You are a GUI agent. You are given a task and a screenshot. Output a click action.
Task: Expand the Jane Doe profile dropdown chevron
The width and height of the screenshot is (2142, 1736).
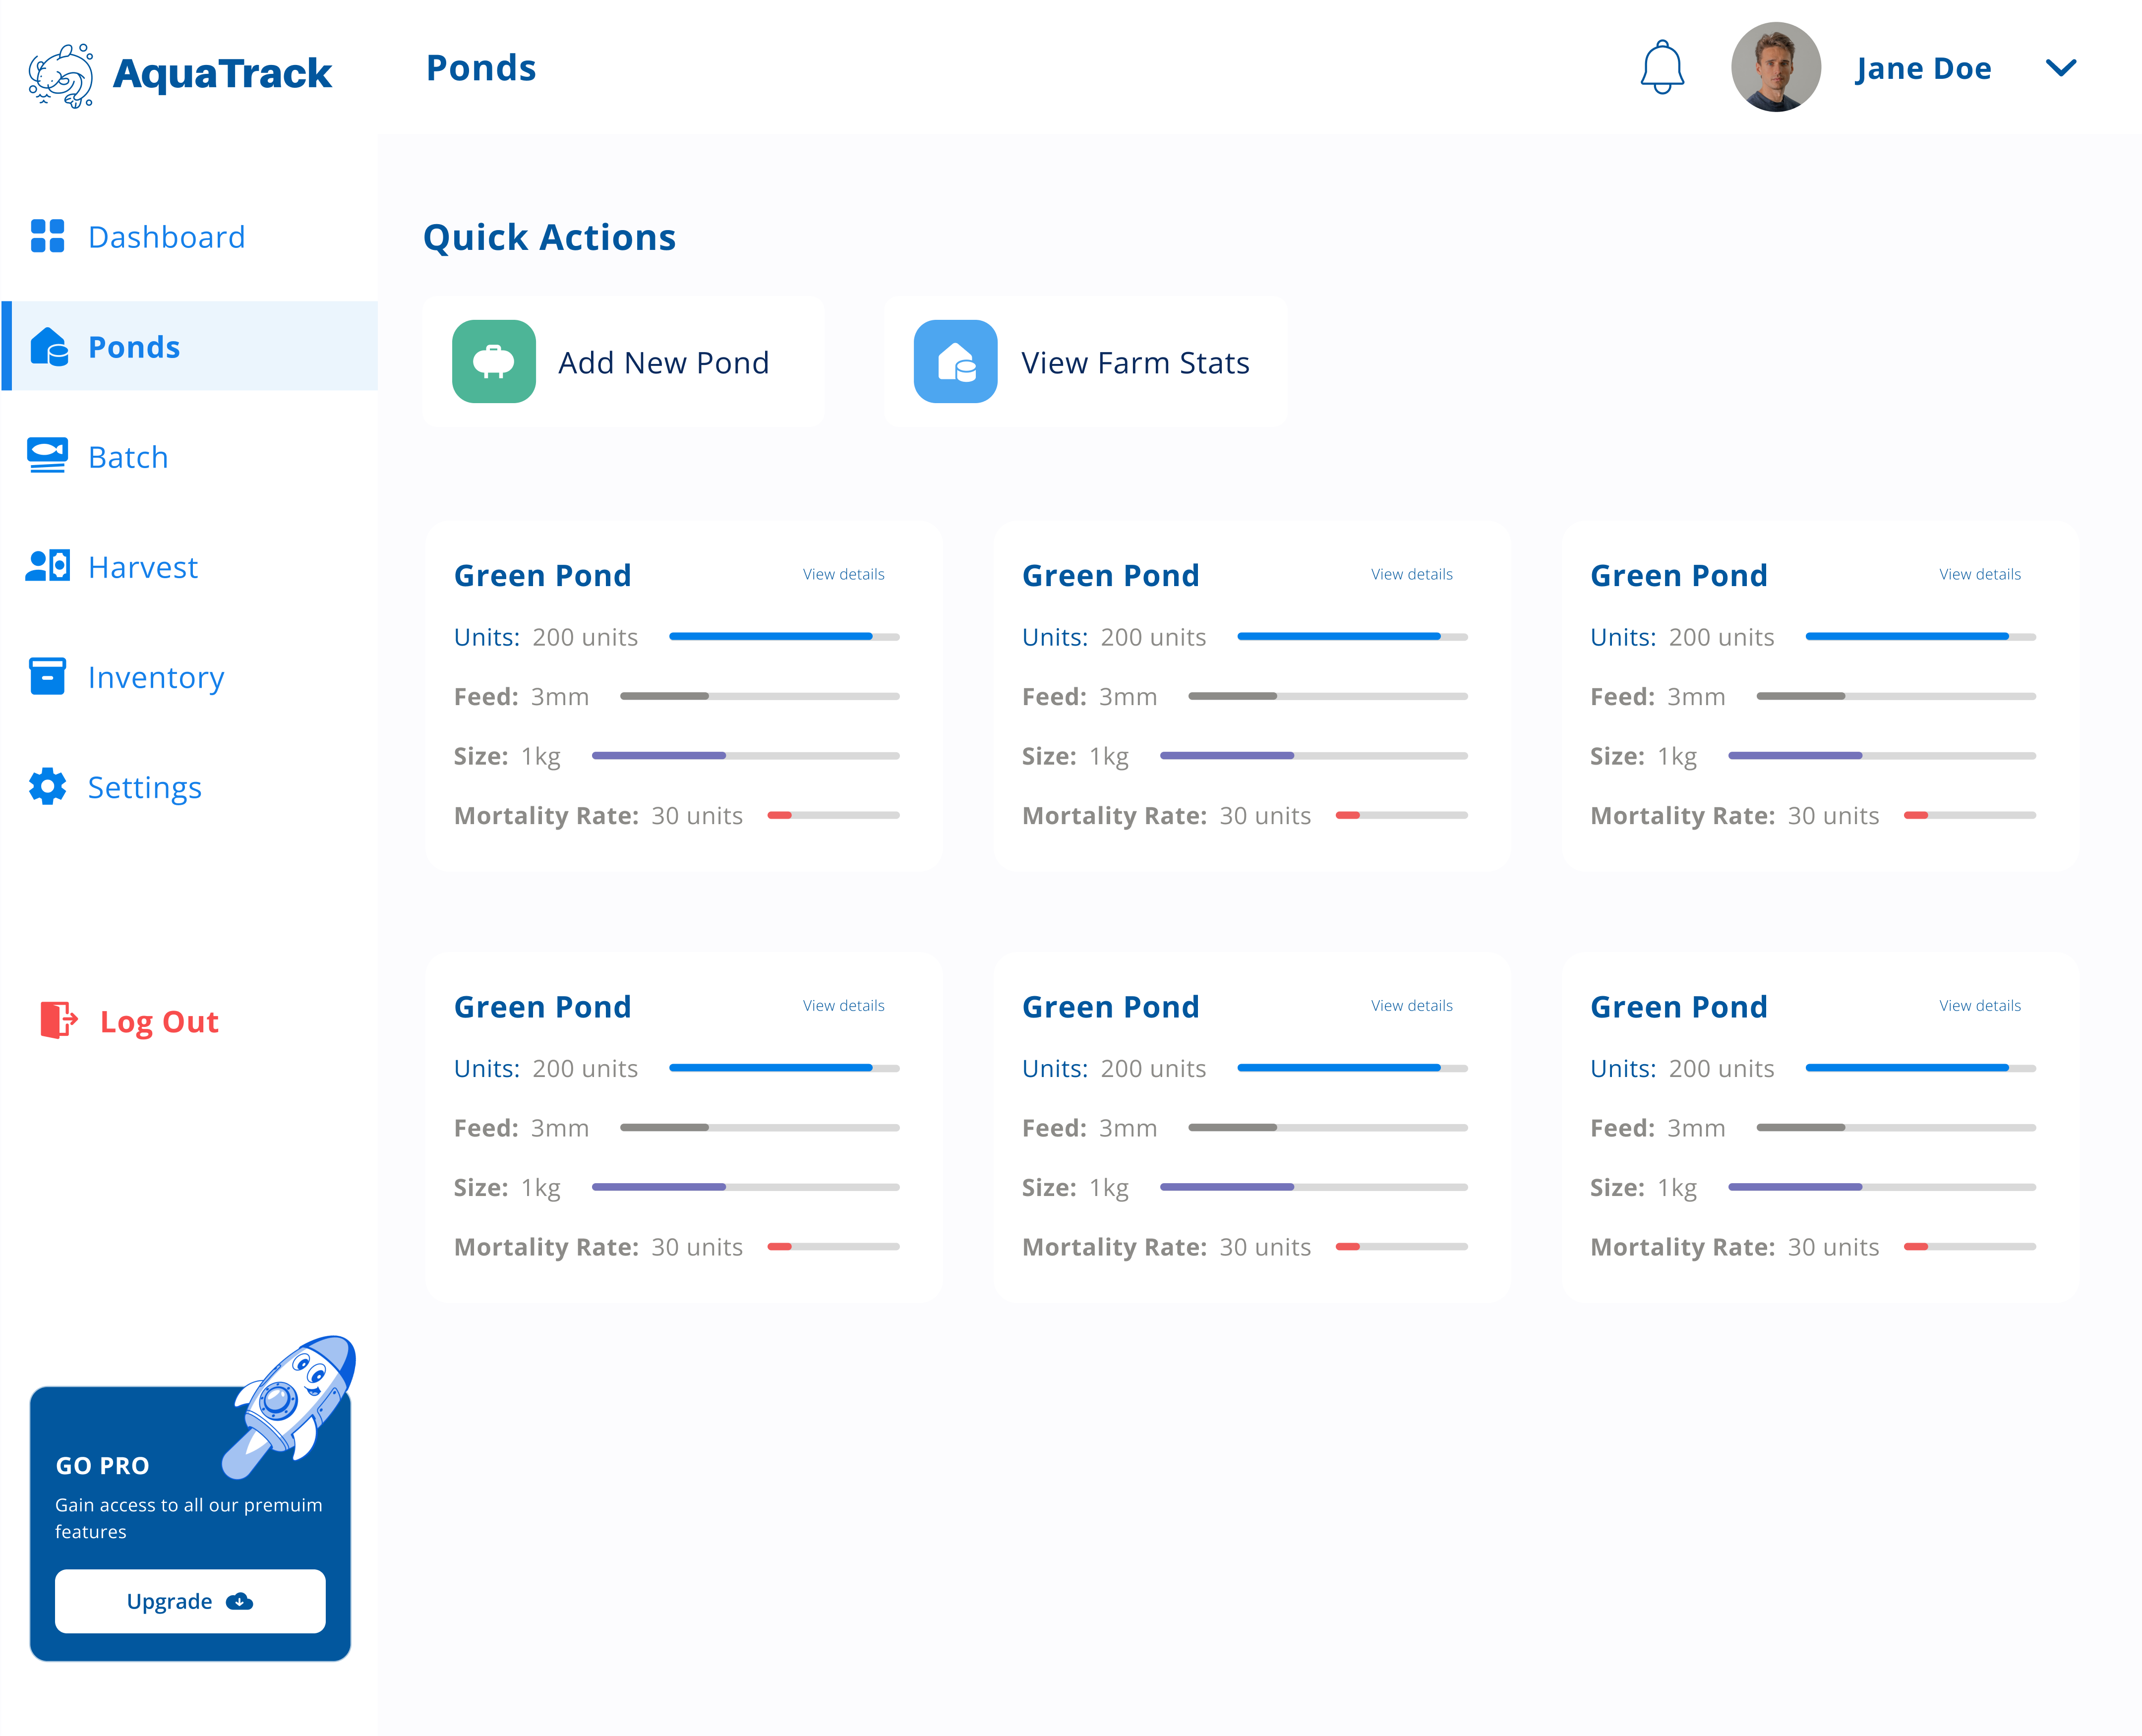2060,68
